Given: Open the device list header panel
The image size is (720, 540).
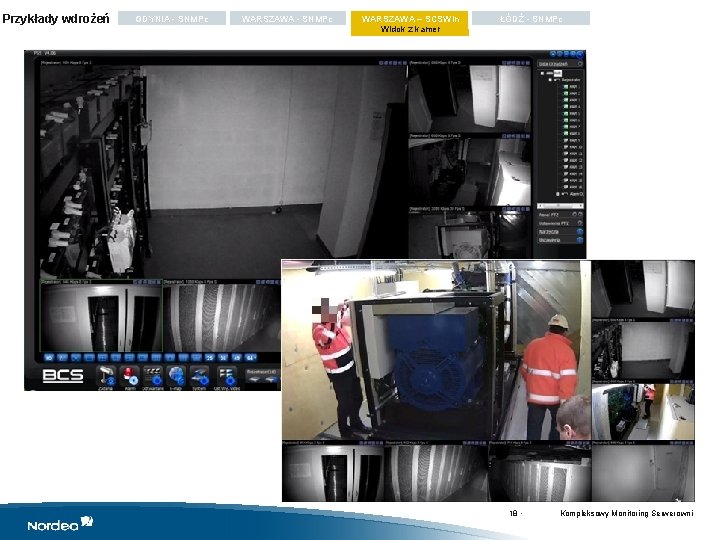Looking at the screenshot, I should click(560, 64).
